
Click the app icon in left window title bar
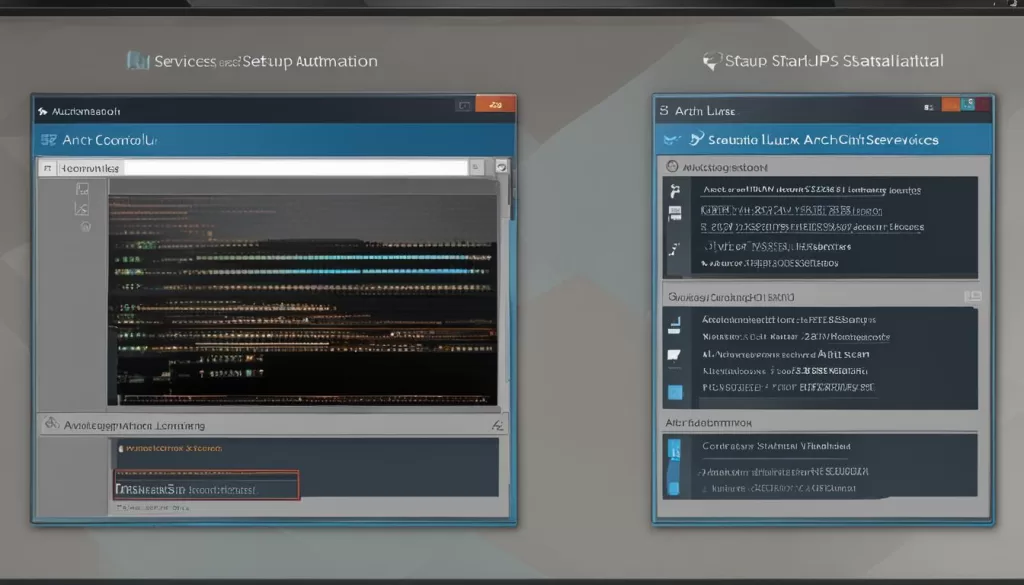click(43, 112)
